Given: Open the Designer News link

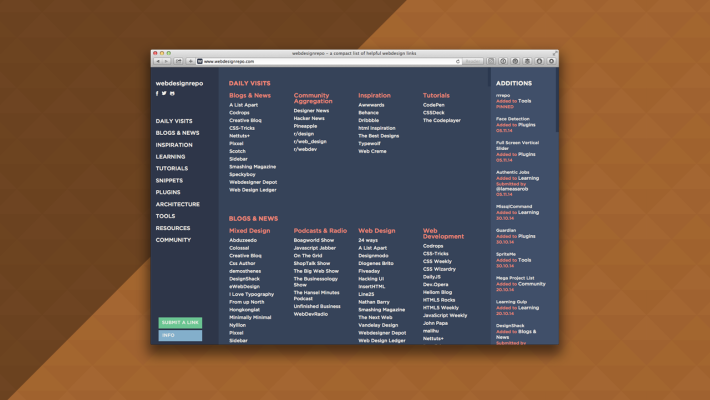Looking at the screenshot, I should click(311, 111).
